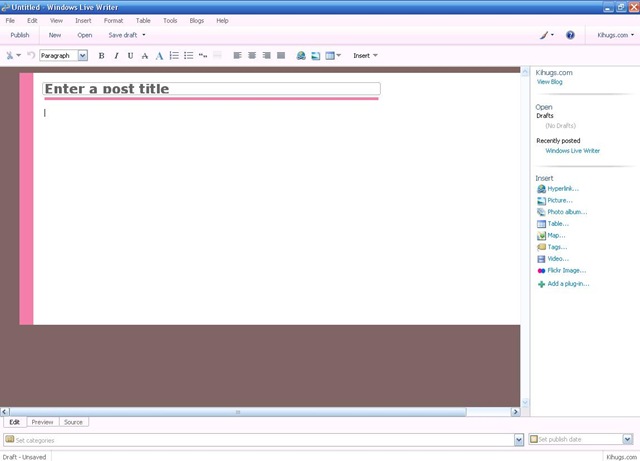Open the Edit menu
This screenshot has height=461, width=640.
32,20
